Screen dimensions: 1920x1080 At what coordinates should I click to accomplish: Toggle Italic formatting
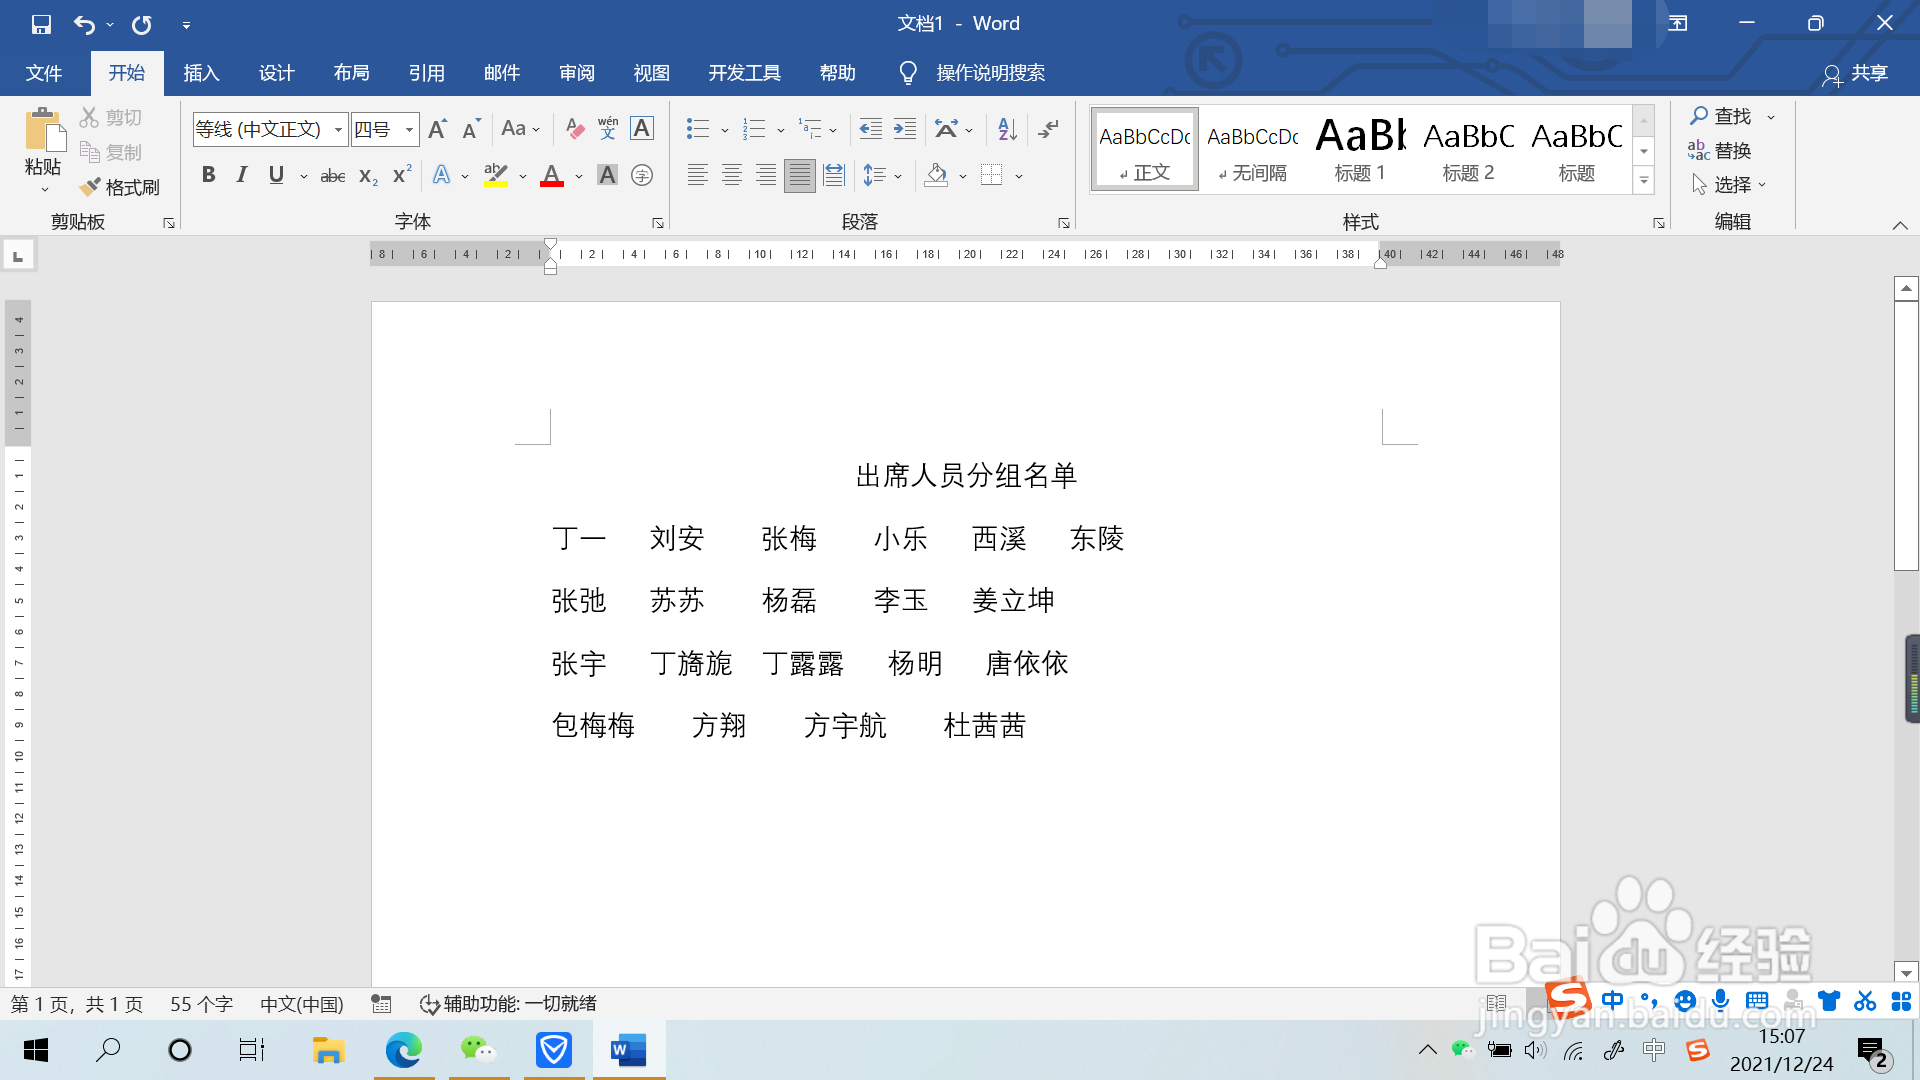[242, 175]
